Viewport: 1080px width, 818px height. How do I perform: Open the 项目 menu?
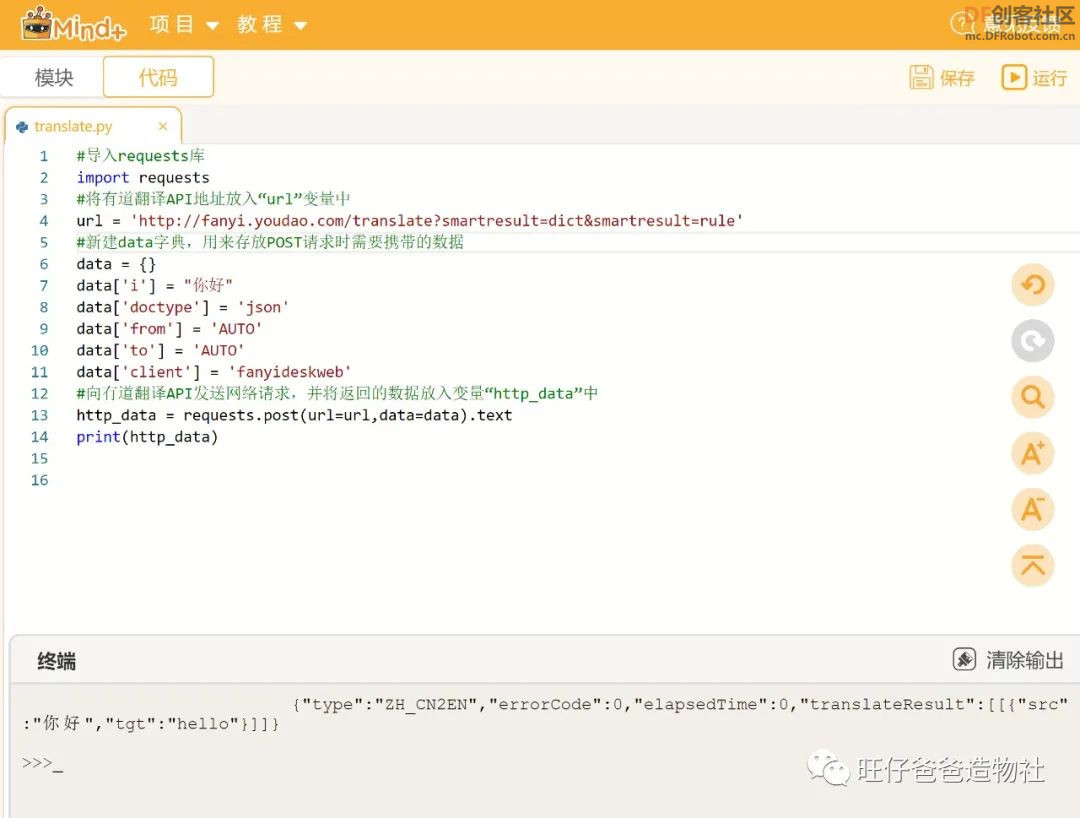pos(184,25)
